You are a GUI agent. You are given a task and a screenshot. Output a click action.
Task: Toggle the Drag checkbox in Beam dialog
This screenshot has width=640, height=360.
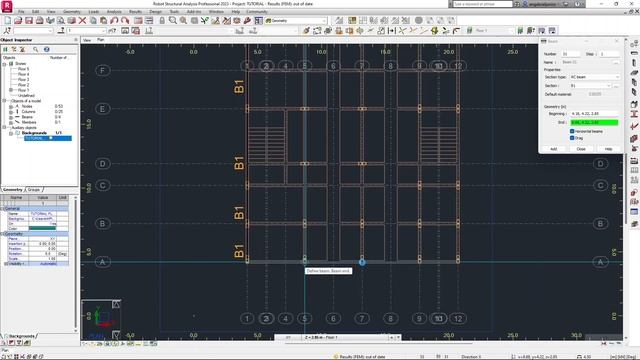(x=572, y=138)
